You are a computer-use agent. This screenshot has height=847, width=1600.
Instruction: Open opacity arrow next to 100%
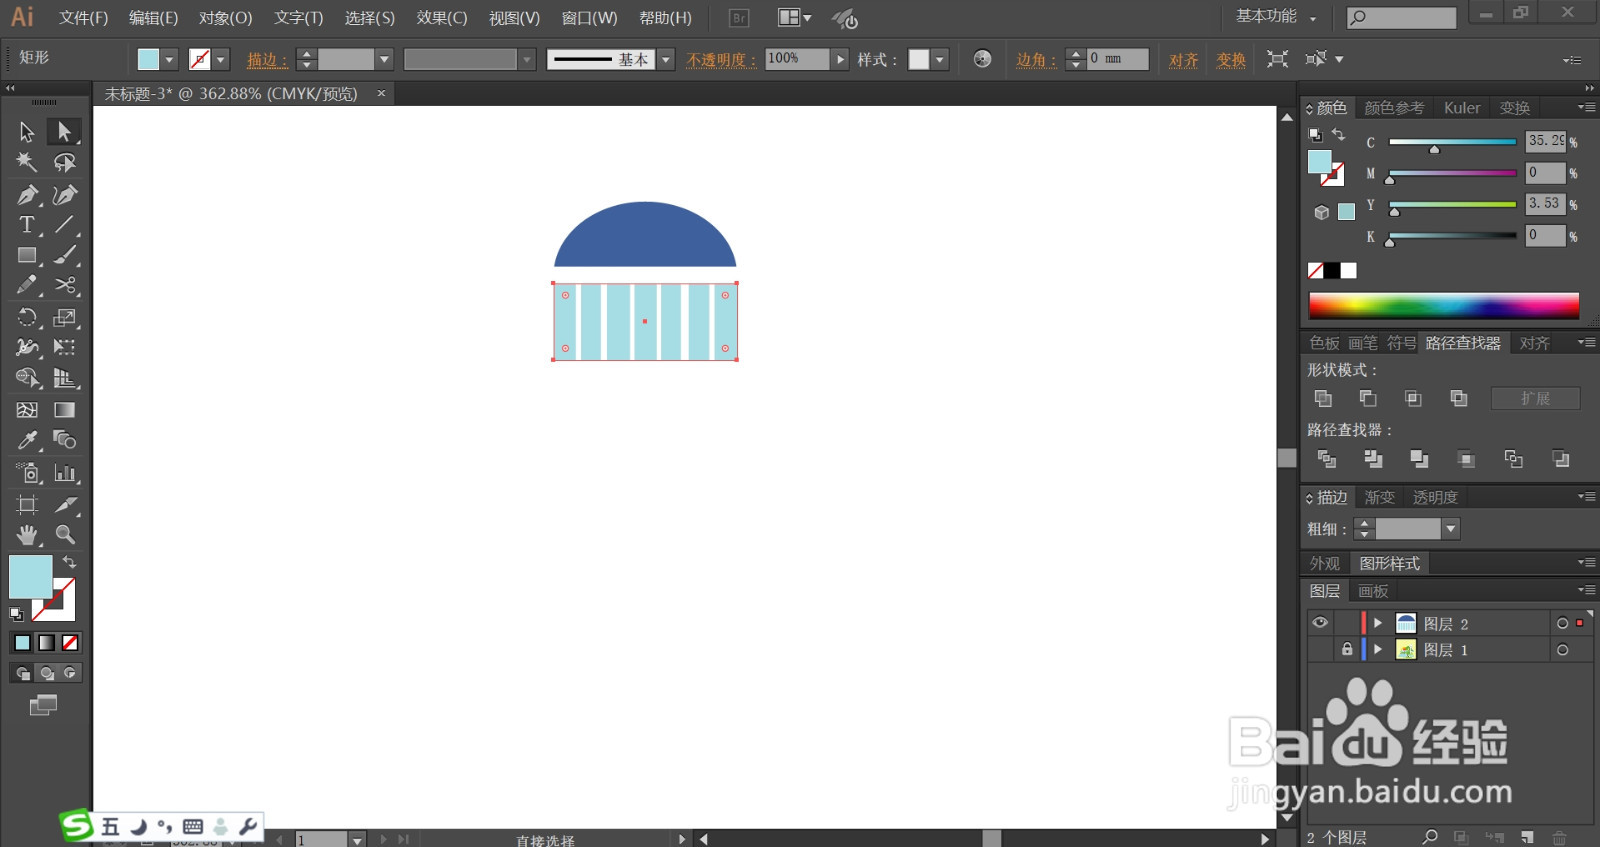point(840,60)
